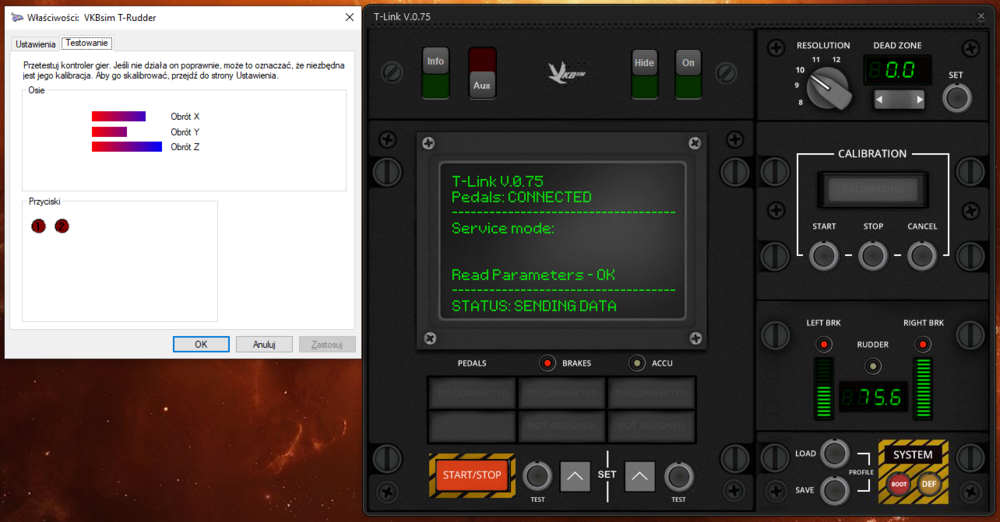Toggle the On switch in T-Link
Image resolution: width=1000 pixels, height=522 pixels.
pos(688,74)
